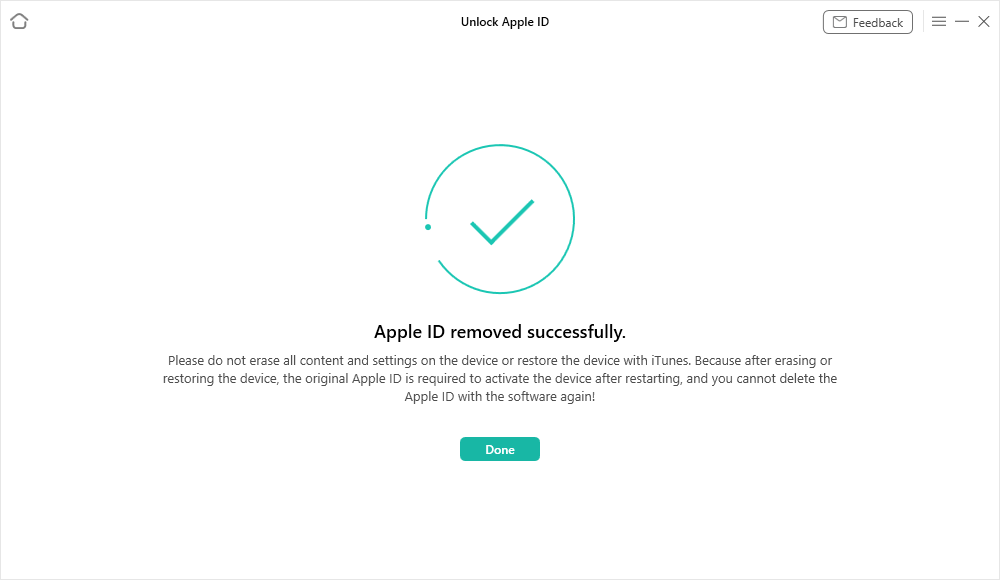
Task: Click the green Done control below the message
Action: (x=500, y=449)
